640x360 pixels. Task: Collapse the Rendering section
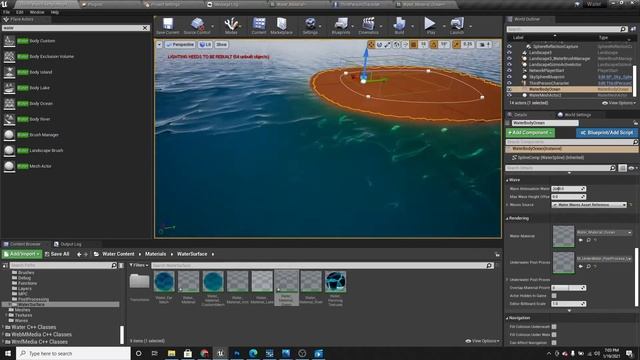pyautogui.click(x=507, y=219)
